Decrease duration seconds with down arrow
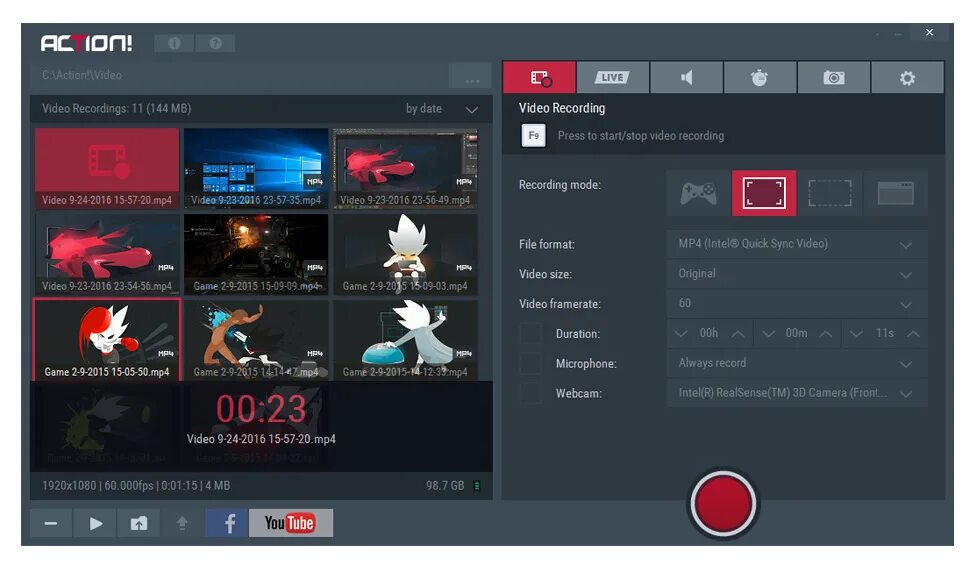975x574 pixels. click(x=856, y=334)
